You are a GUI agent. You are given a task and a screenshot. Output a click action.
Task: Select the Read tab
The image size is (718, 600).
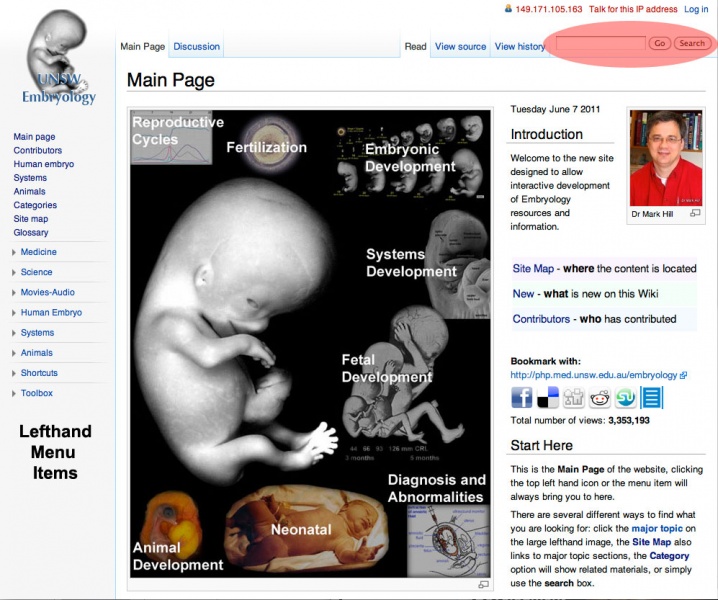click(415, 46)
